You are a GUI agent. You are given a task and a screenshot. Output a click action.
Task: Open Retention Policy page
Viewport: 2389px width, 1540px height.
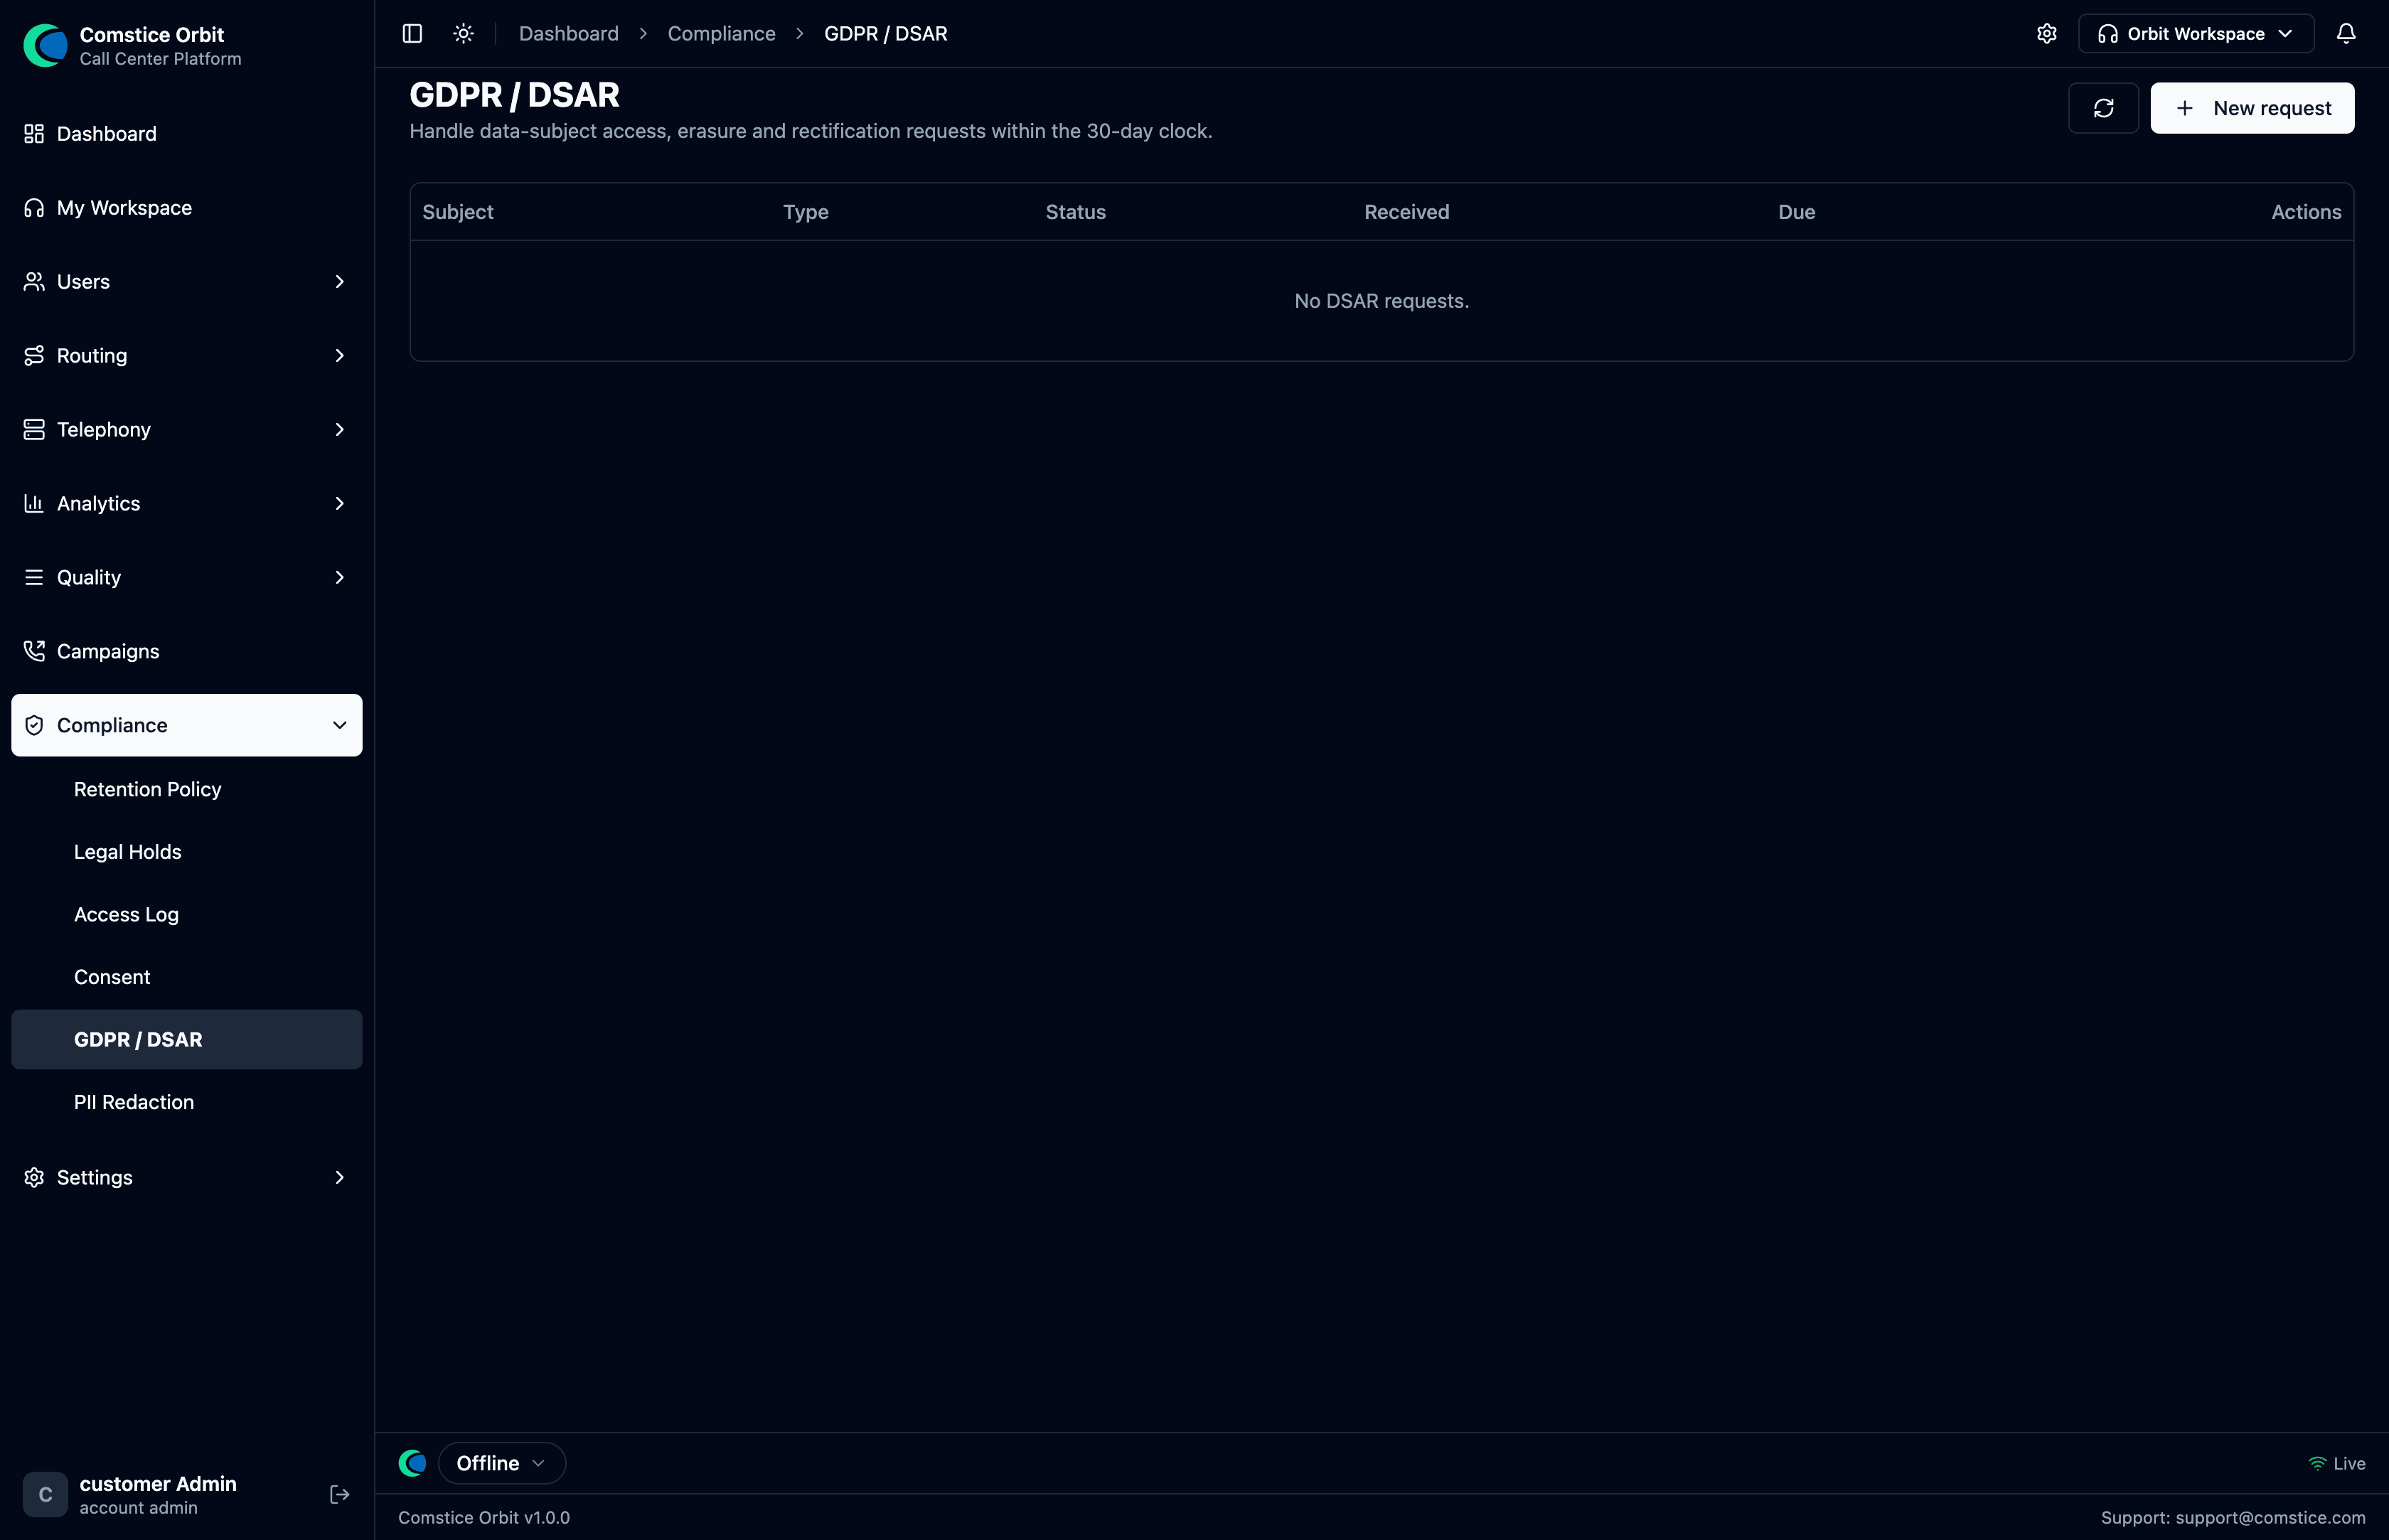(186, 790)
